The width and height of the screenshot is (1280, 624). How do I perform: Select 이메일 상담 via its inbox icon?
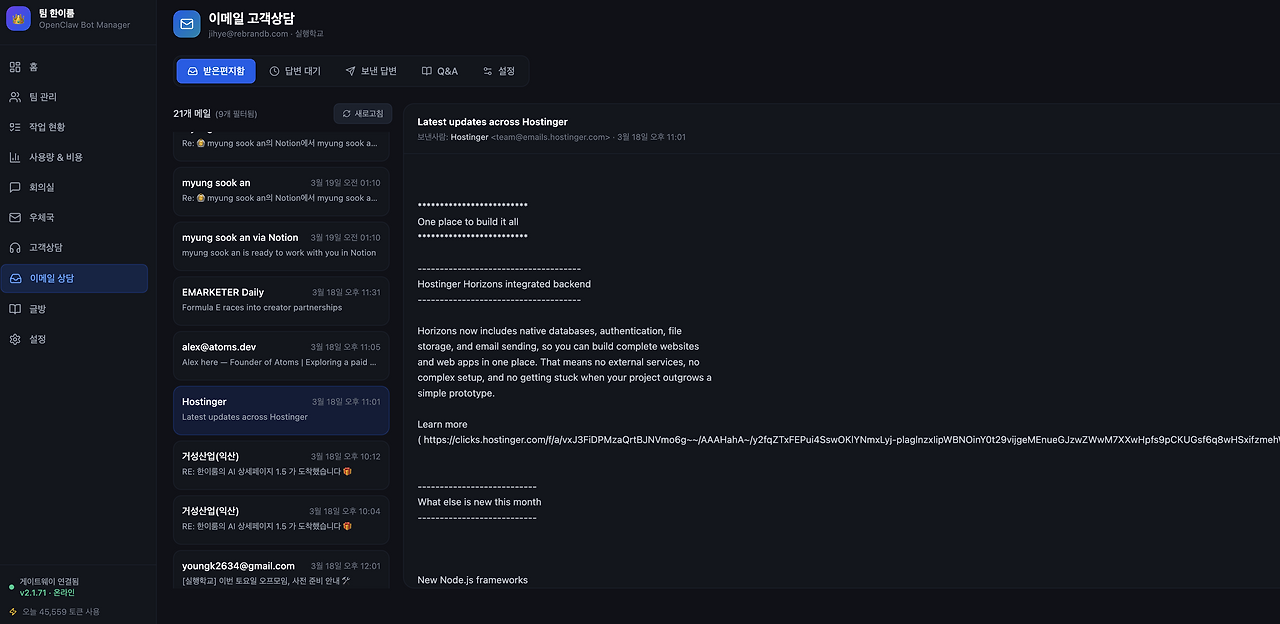pos(15,278)
